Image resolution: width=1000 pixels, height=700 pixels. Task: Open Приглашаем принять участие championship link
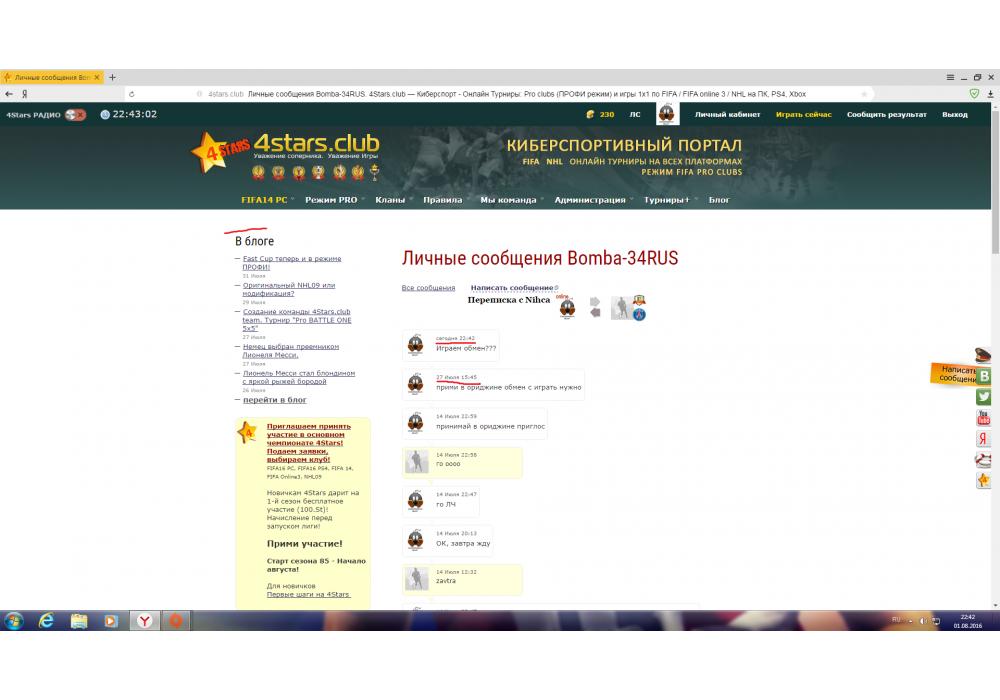click(x=309, y=442)
